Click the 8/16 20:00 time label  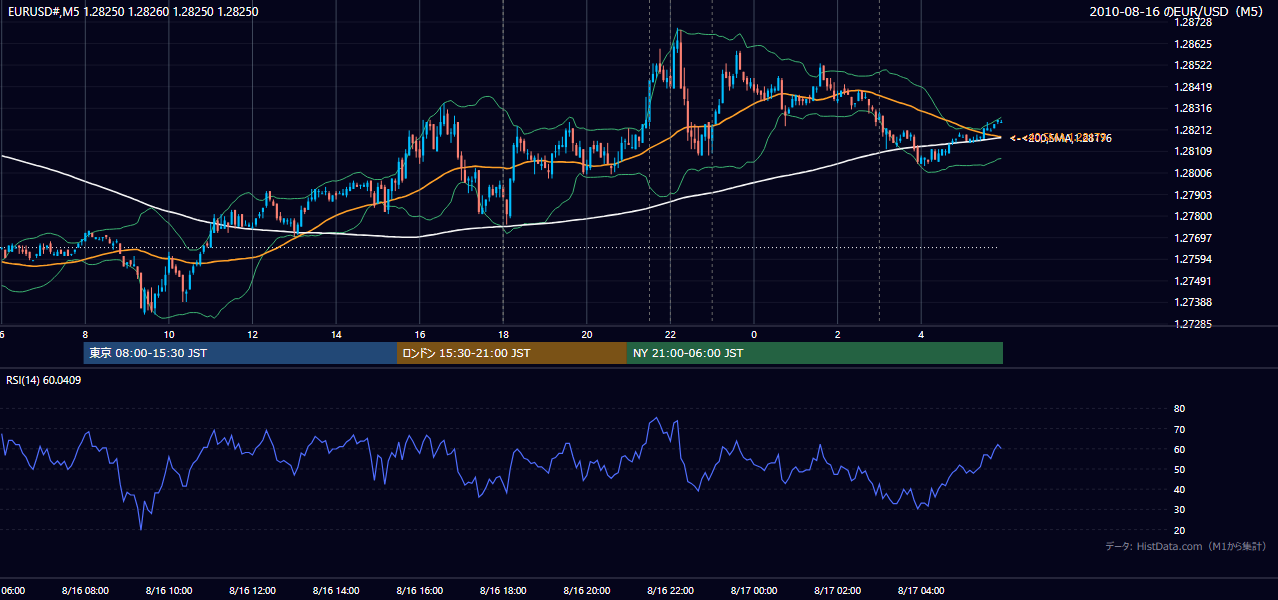pyautogui.click(x=586, y=590)
